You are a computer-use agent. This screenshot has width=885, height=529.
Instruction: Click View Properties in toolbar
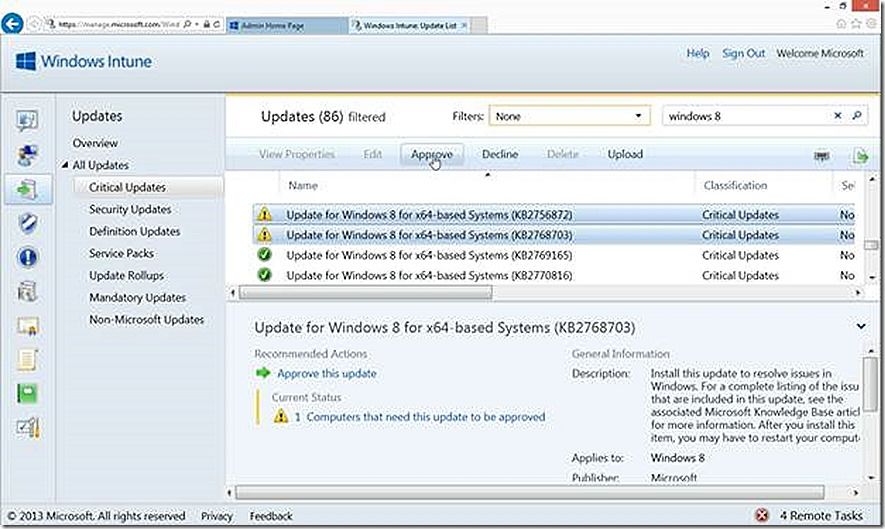[297, 154]
